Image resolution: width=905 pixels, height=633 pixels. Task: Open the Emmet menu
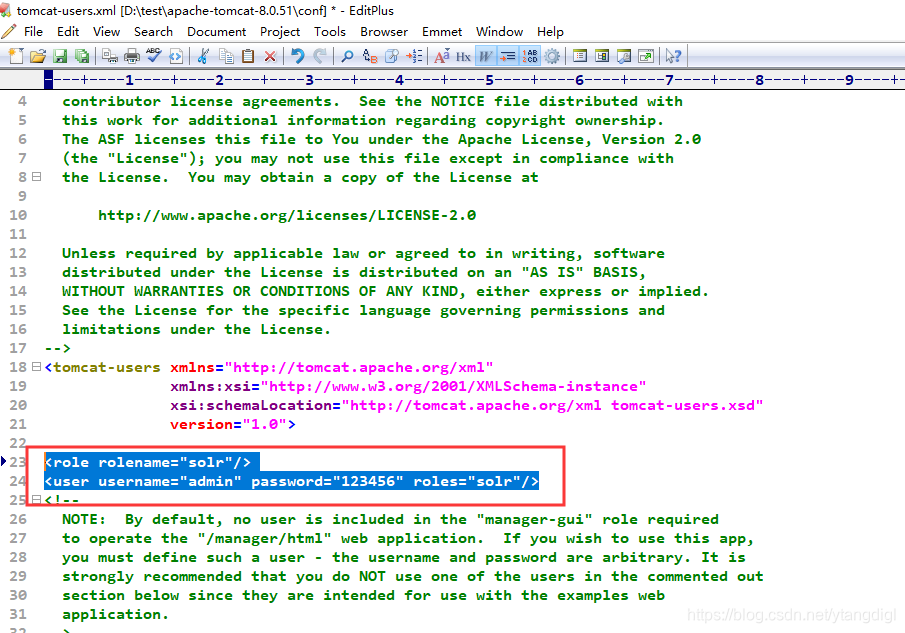pos(442,32)
